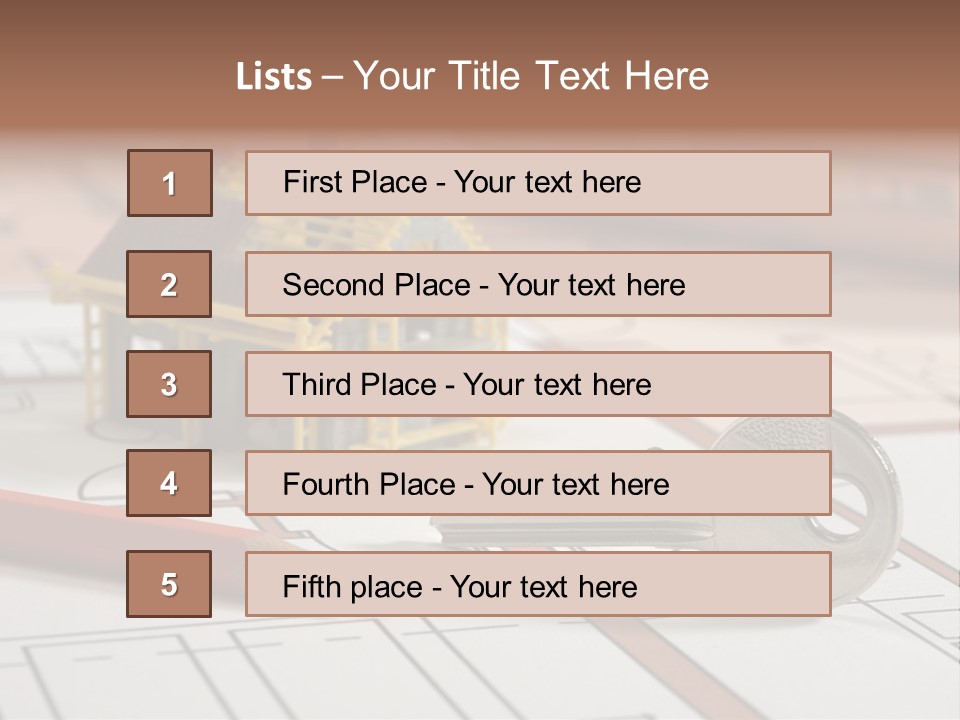The width and height of the screenshot is (960, 720).
Task: Click the number 2 square
Action: click(169, 284)
